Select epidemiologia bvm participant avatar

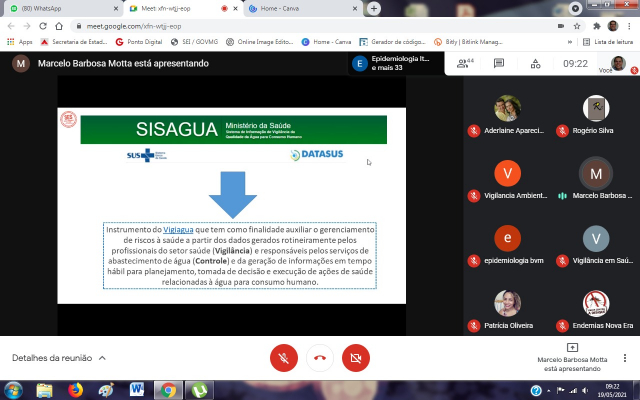(507, 238)
